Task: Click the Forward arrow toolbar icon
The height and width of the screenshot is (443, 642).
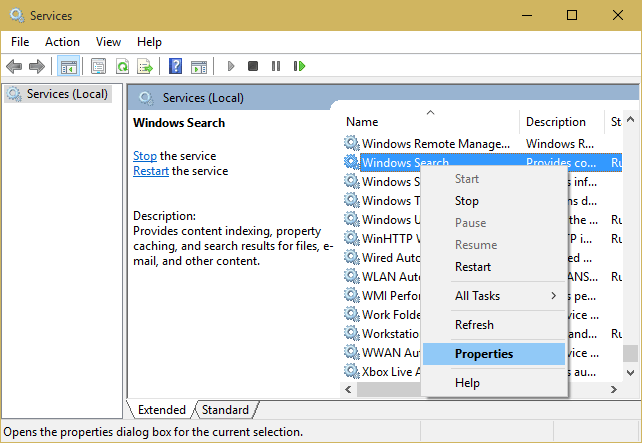Action: [x=37, y=66]
